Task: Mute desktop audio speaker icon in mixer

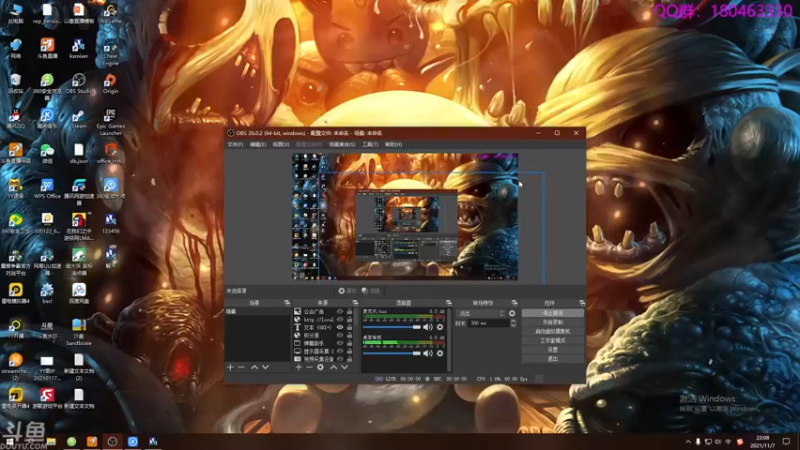Action: click(428, 353)
